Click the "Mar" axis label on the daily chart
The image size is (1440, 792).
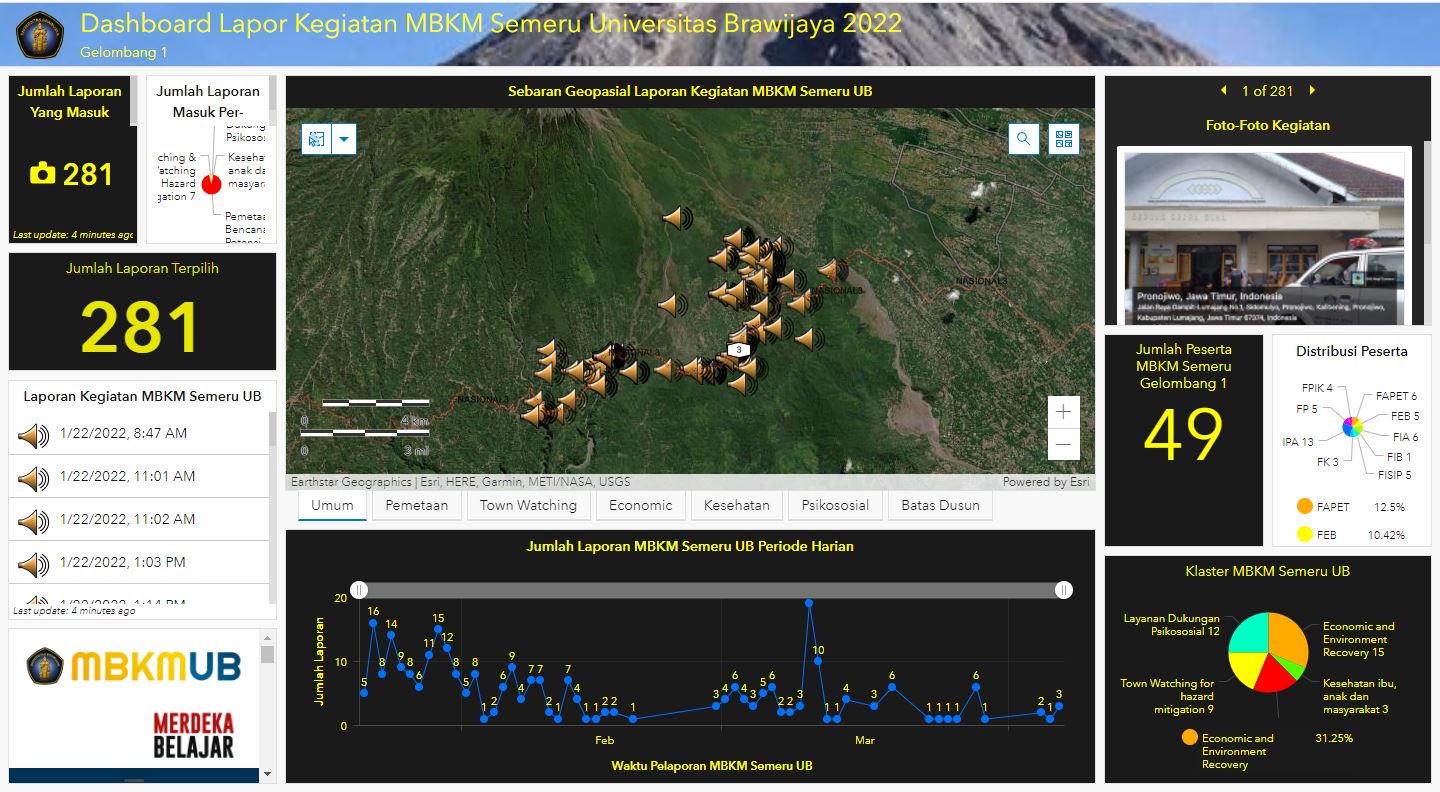(x=864, y=741)
